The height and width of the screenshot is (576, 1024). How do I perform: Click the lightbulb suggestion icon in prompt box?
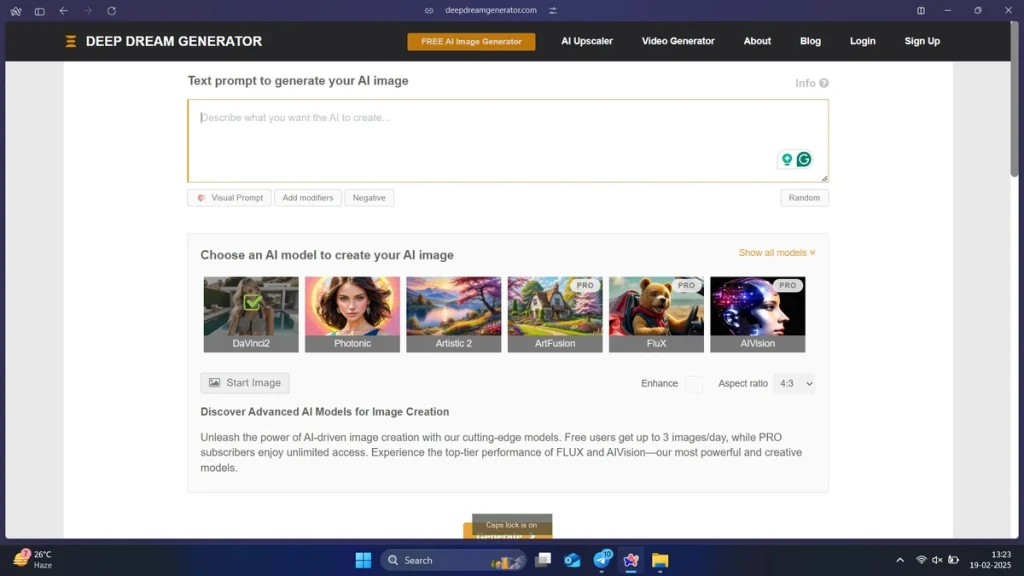coord(787,159)
